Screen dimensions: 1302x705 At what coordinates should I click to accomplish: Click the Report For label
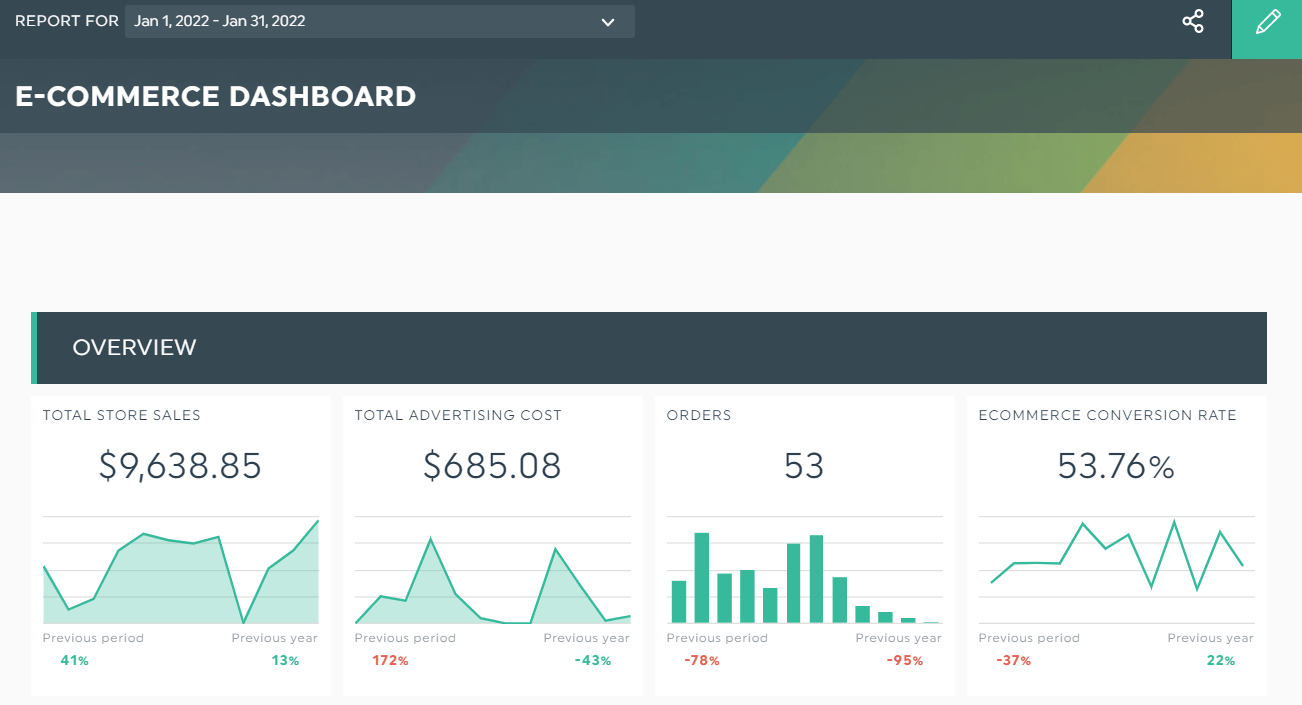coord(66,21)
